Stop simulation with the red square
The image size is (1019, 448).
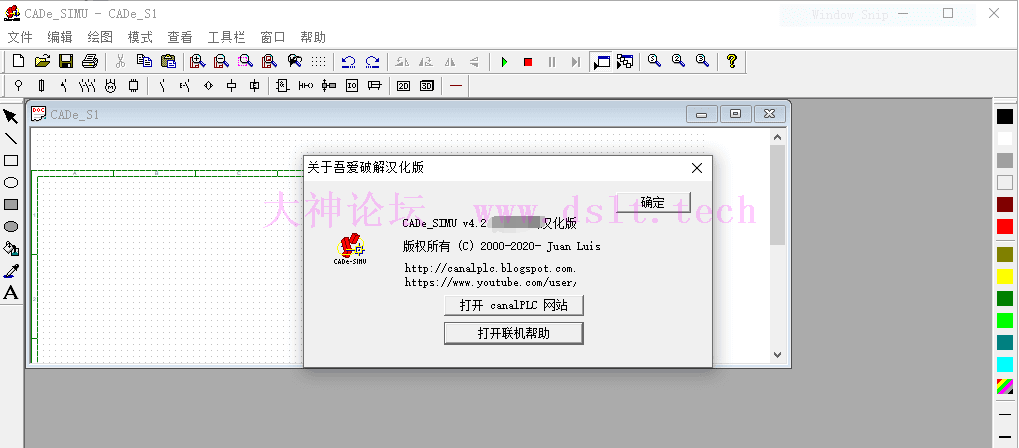point(528,62)
